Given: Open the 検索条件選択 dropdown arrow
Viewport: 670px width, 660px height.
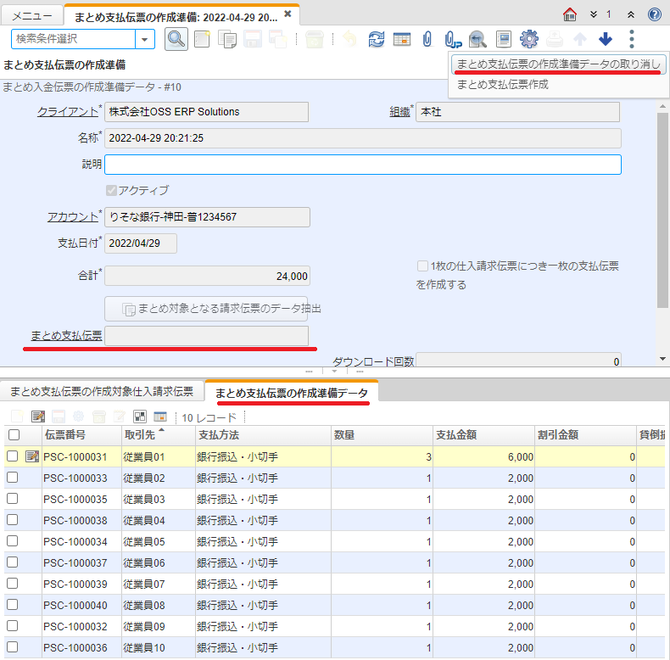Looking at the screenshot, I should point(145,39).
